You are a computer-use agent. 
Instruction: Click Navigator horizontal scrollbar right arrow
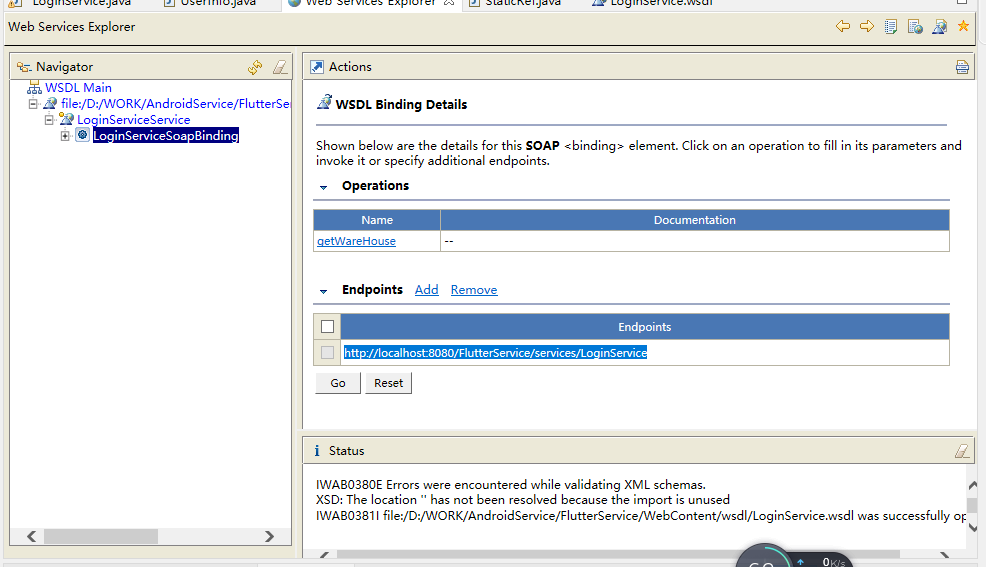(x=269, y=536)
